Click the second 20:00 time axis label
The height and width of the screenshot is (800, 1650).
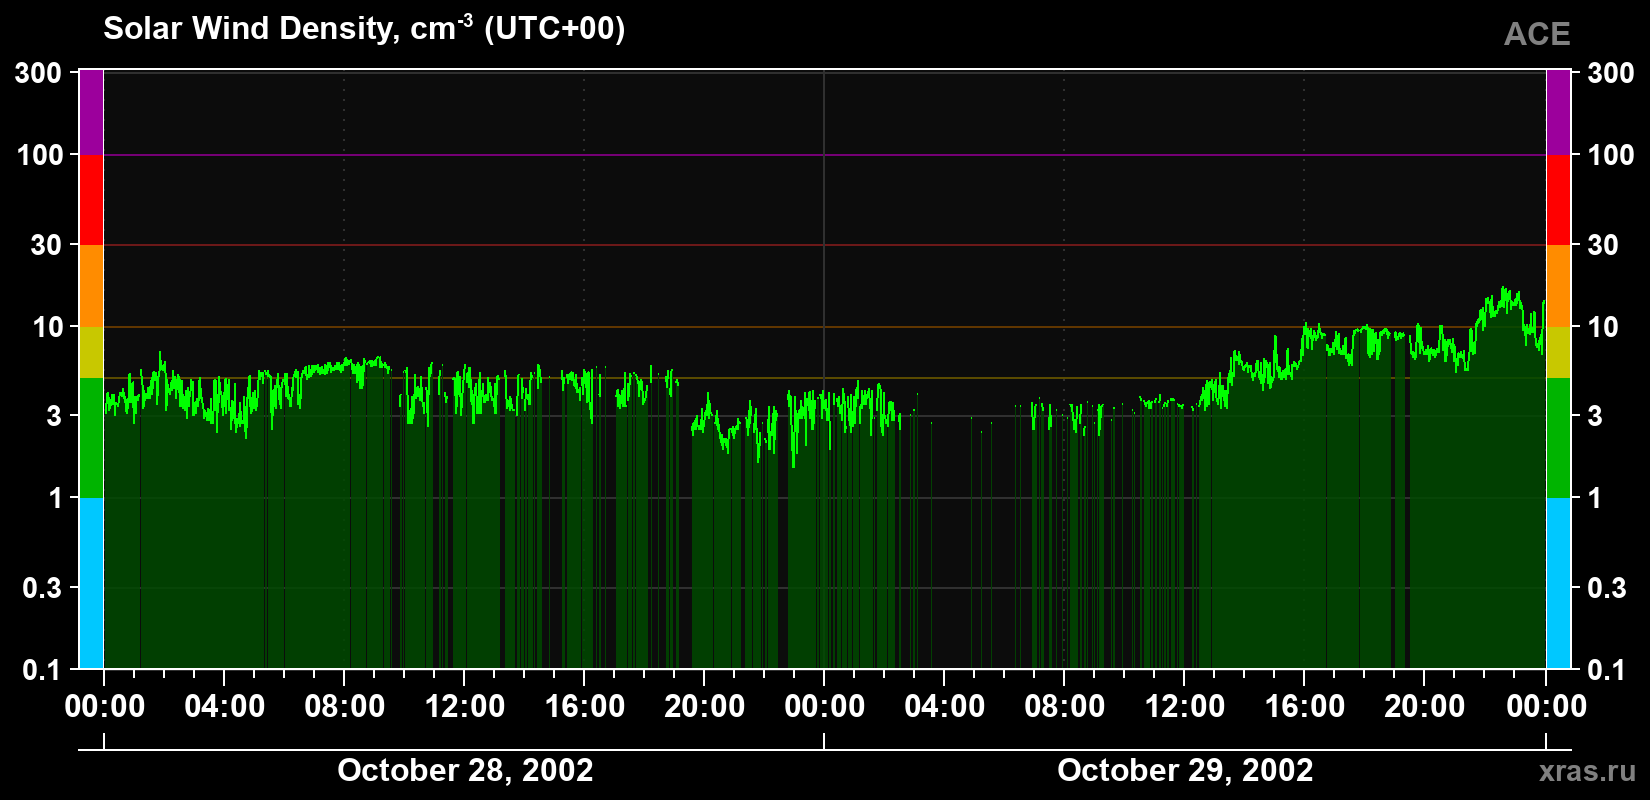[1425, 706]
